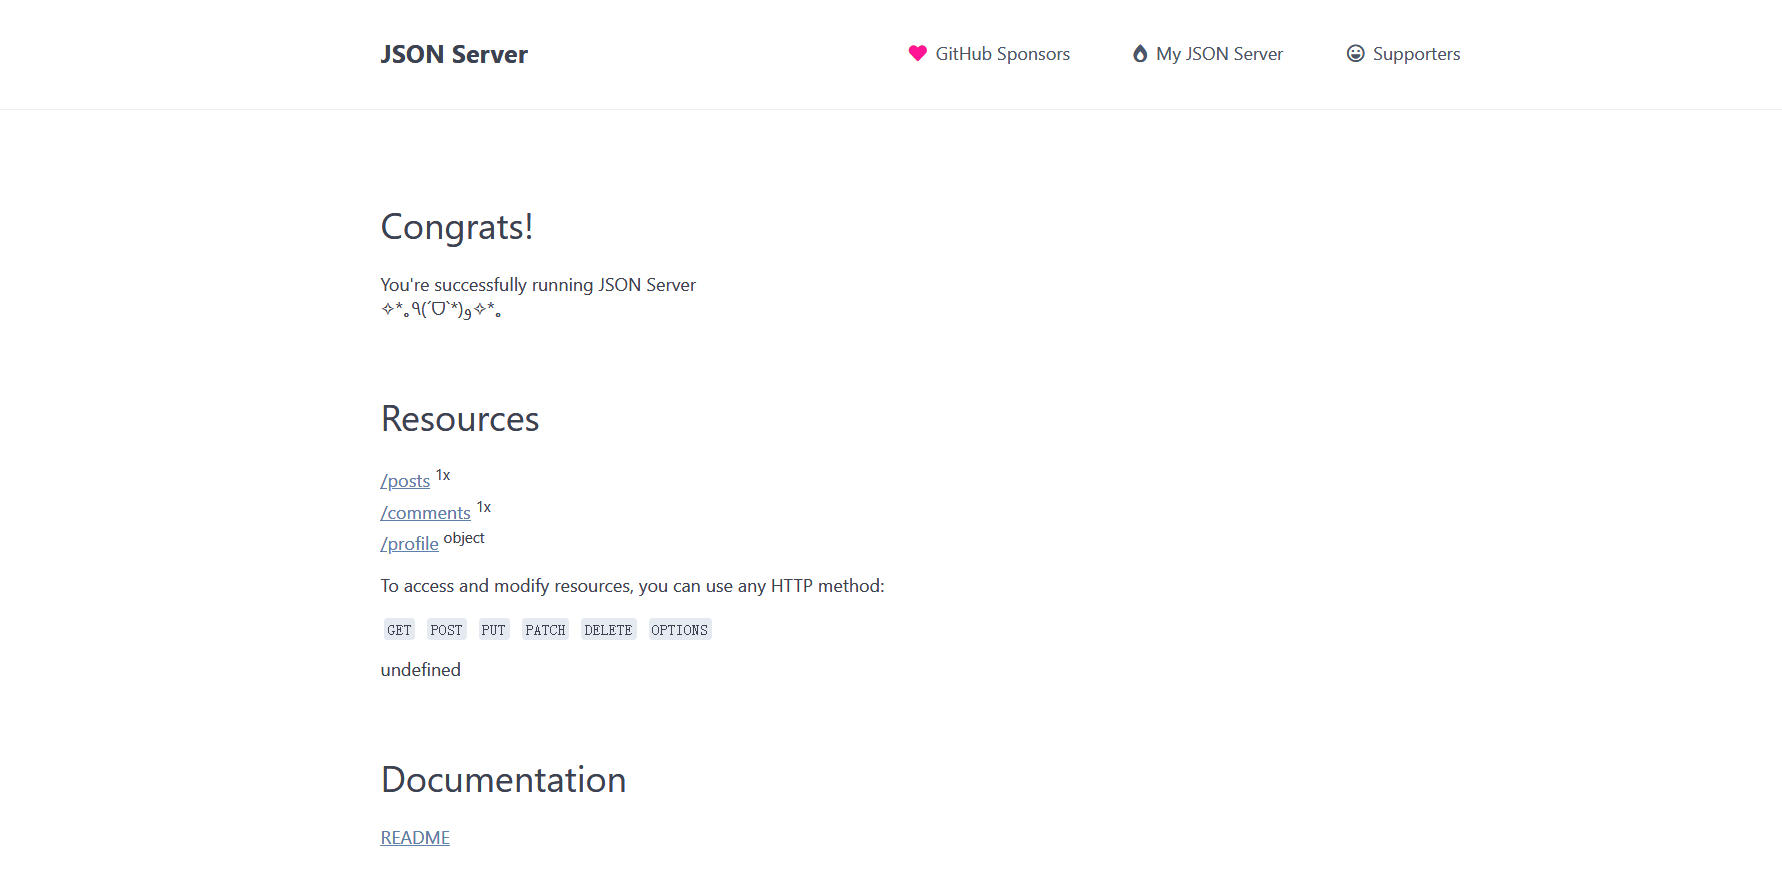
Task: Click the OPTIONS method tag
Action: point(679,630)
